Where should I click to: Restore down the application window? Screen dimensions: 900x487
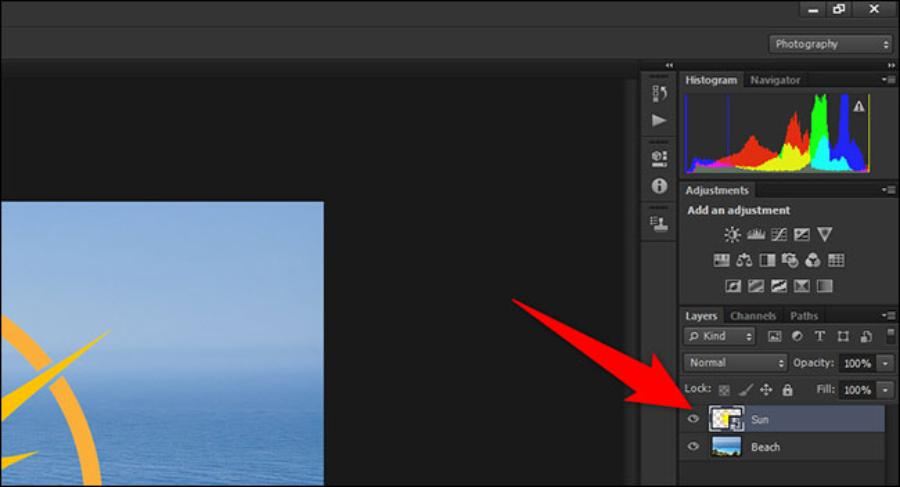(839, 9)
